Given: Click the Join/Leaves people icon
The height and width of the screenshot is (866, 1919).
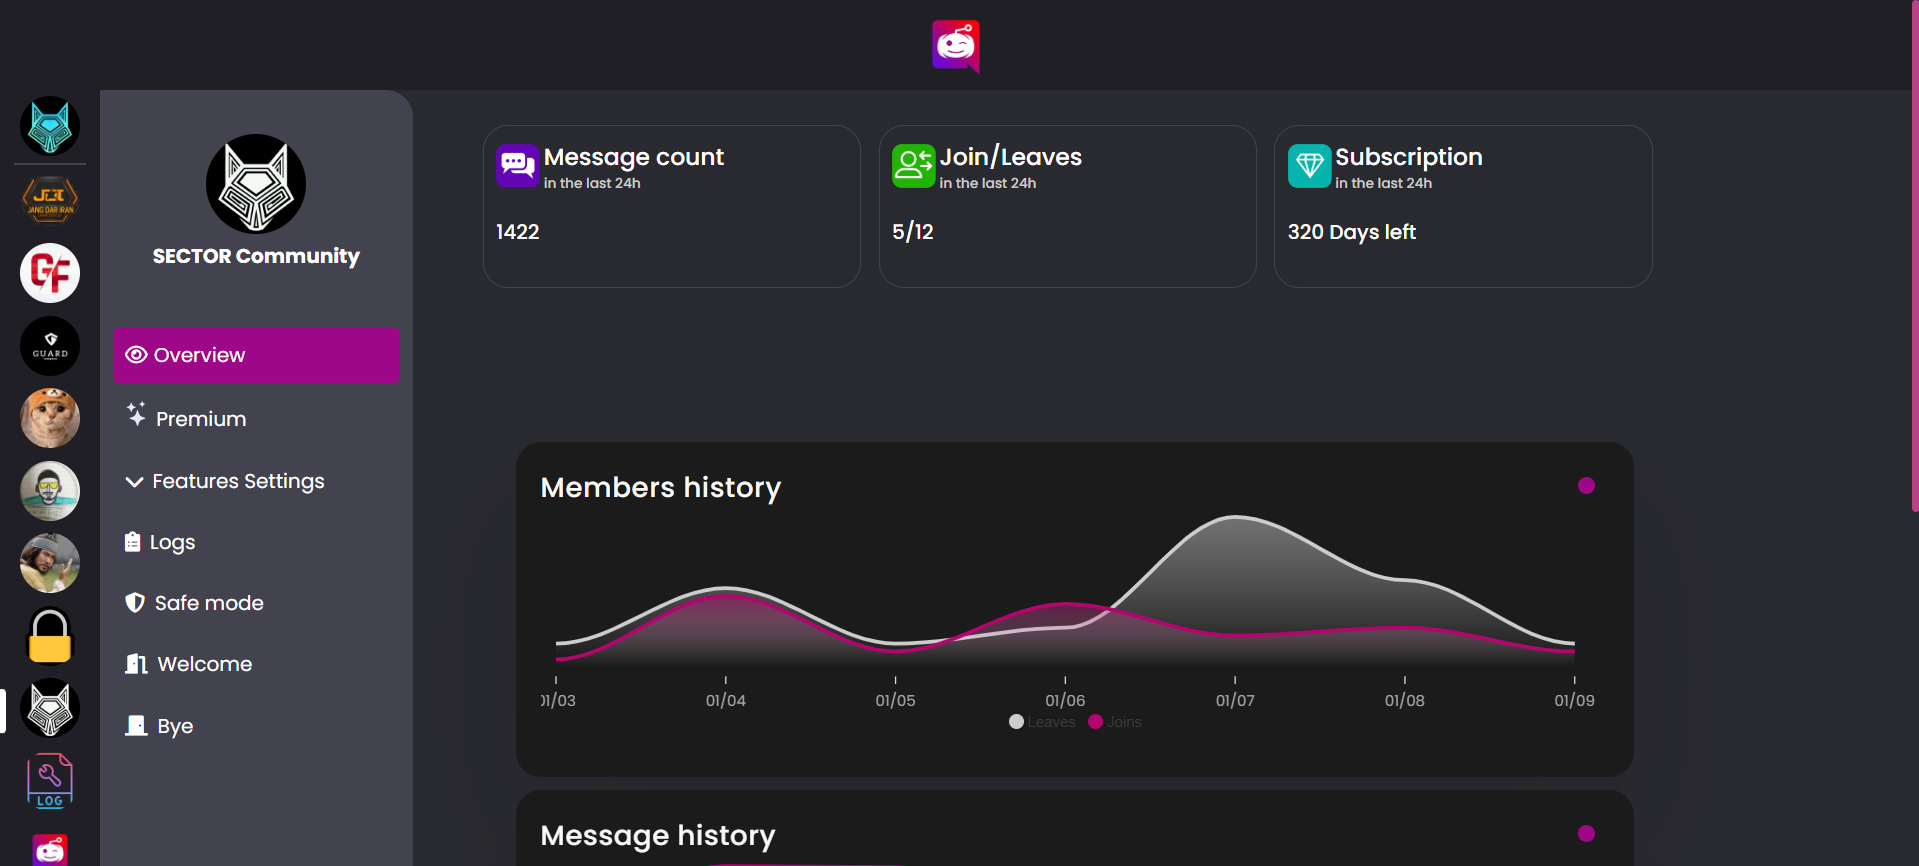Looking at the screenshot, I should coord(913,166).
